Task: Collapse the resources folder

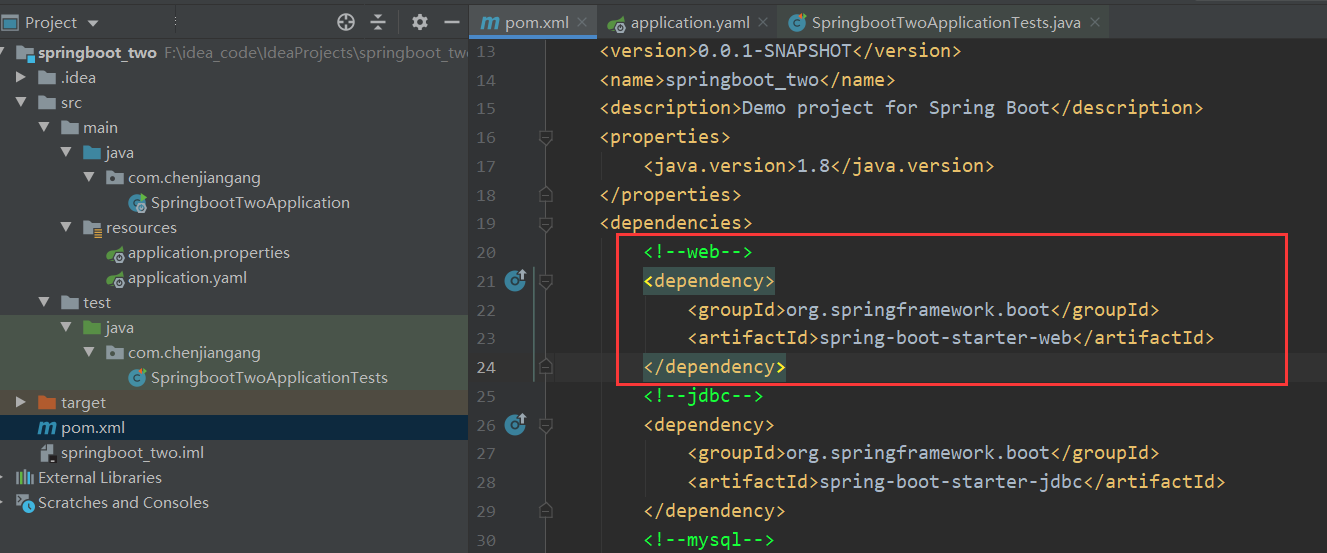Action: (66, 228)
